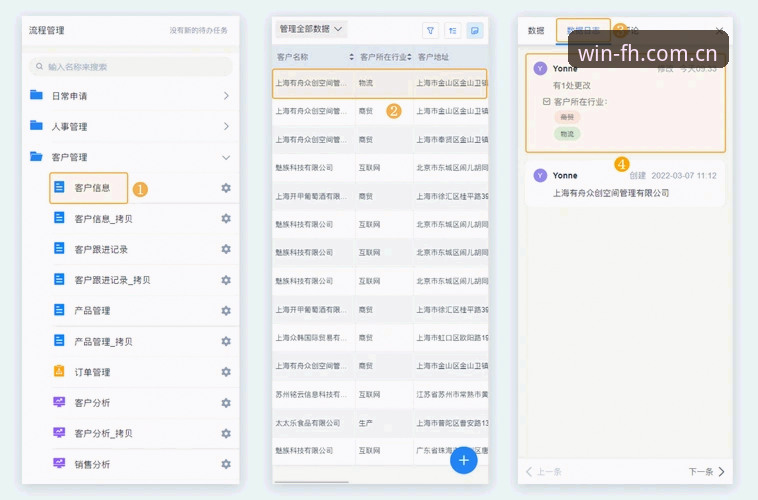Open settings gear for 客户信息_拷贝
Screen dimensions: 758x500
(226, 219)
